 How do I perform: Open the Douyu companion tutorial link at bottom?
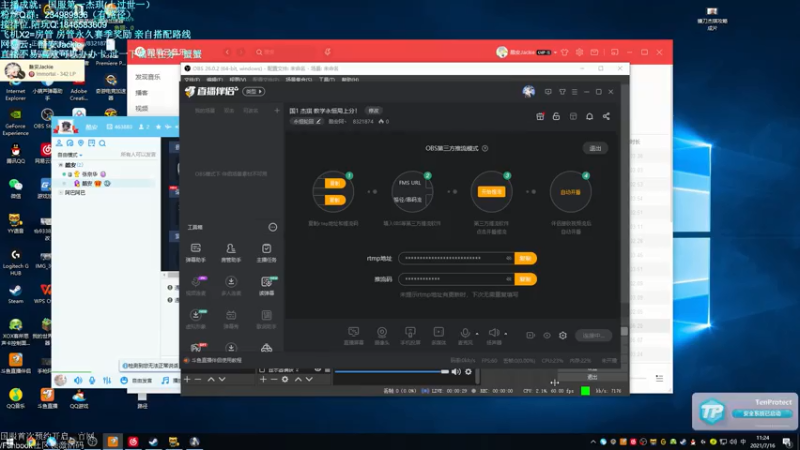[216, 360]
